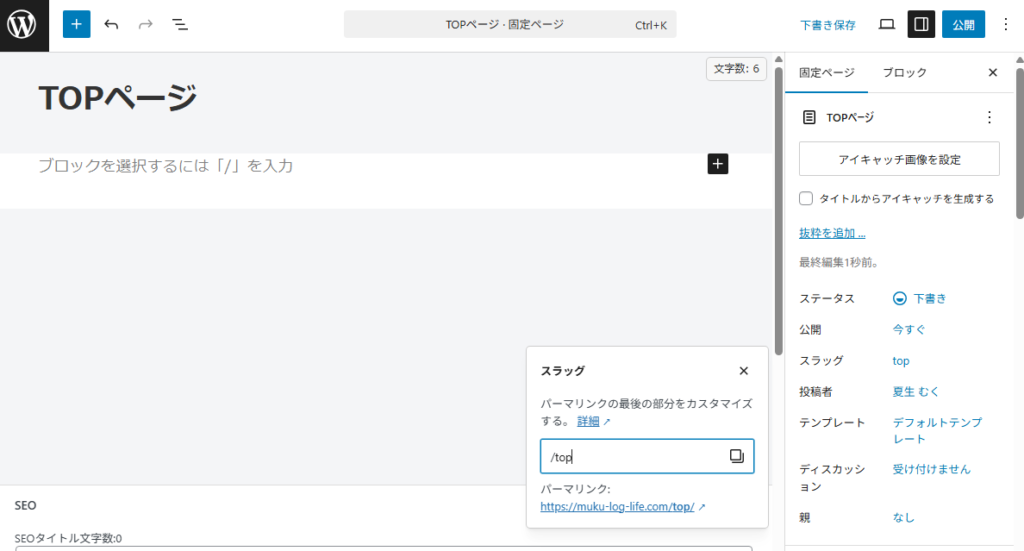The width and height of the screenshot is (1024, 551).
Task: Enable タイトルからアイキャッチを生成する checkbox
Action: [x=806, y=198]
